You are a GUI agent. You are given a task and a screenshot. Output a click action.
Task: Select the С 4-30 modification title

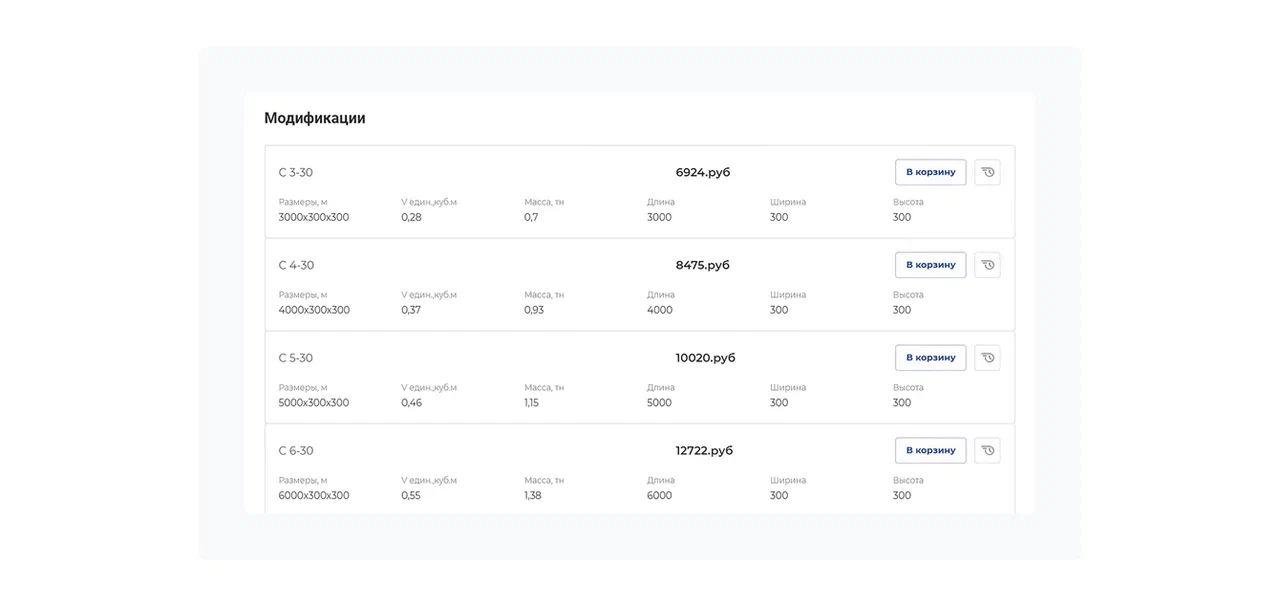click(x=296, y=265)
